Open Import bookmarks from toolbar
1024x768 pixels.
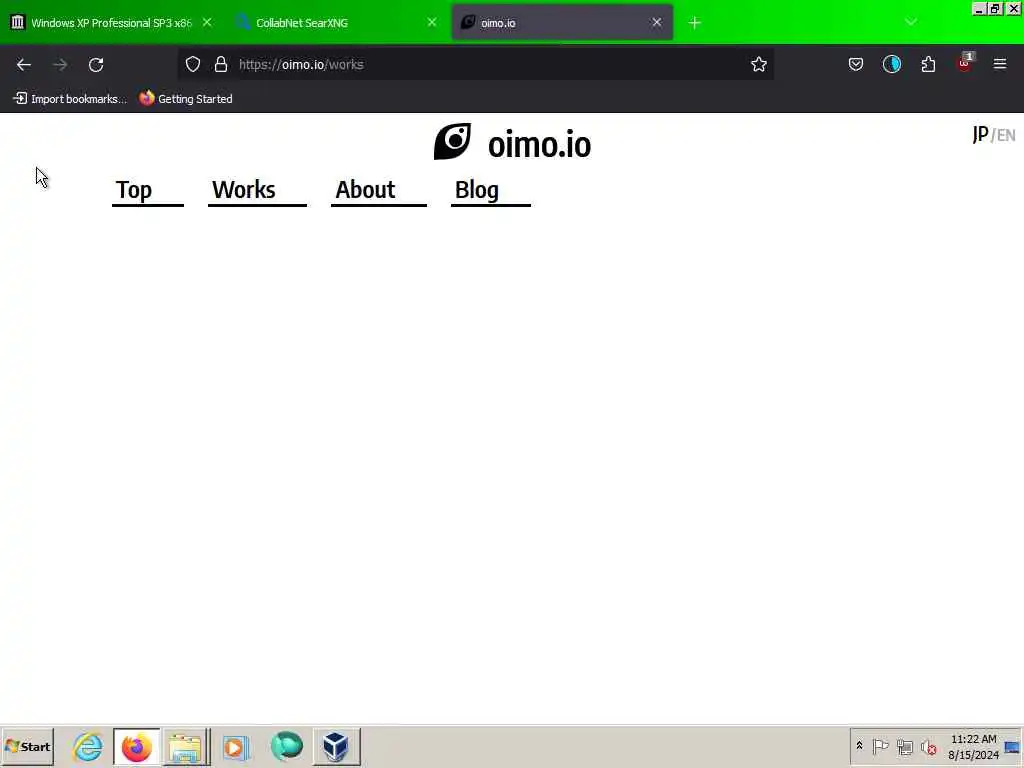coord(70,99)
